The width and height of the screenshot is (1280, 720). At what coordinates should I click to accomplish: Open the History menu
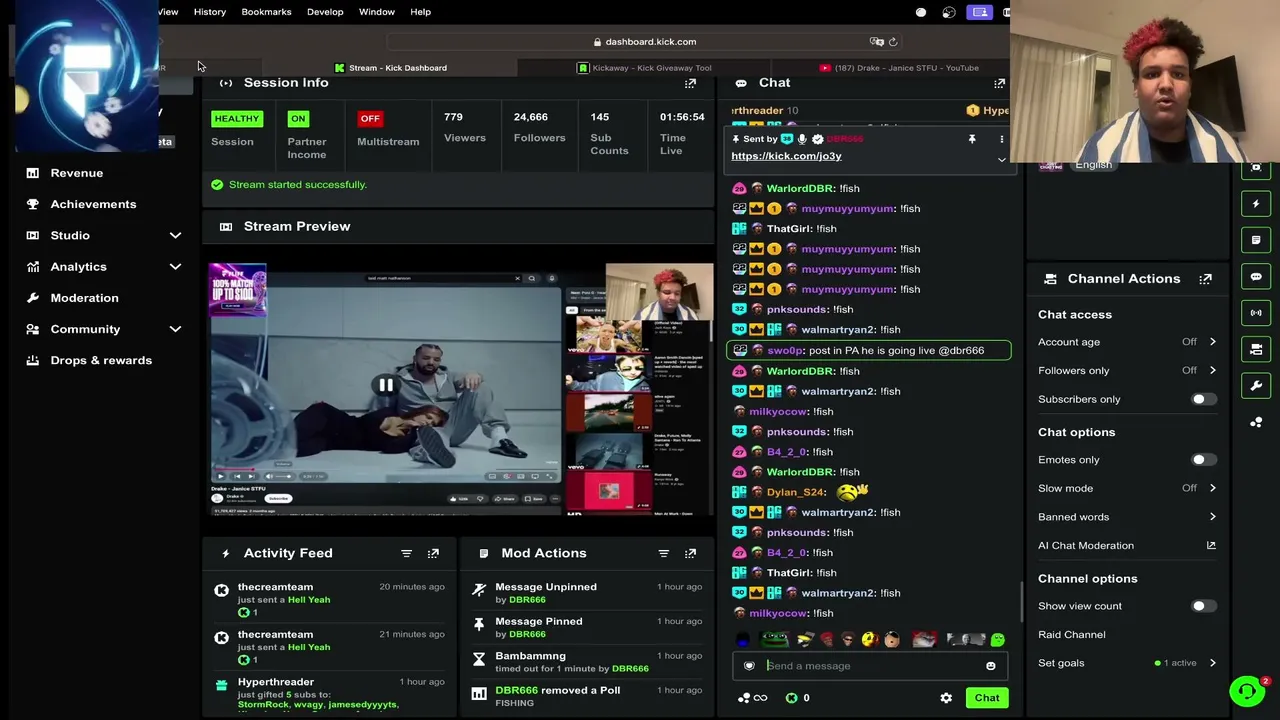point(210,12)
